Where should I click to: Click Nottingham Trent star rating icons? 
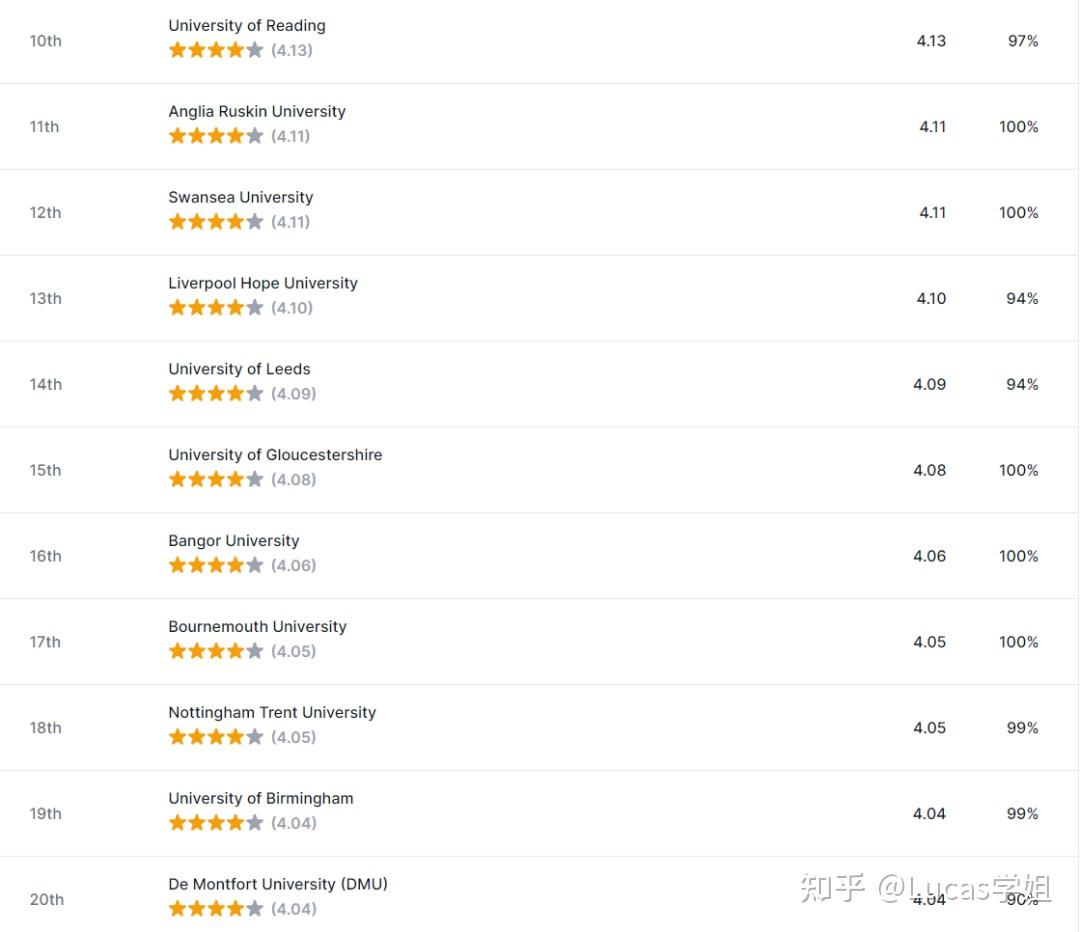click(x=216, y=739)
